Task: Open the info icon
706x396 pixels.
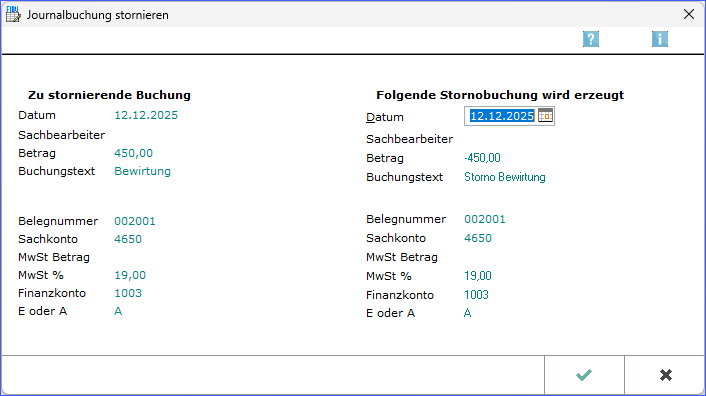Action: coord(660,39)
